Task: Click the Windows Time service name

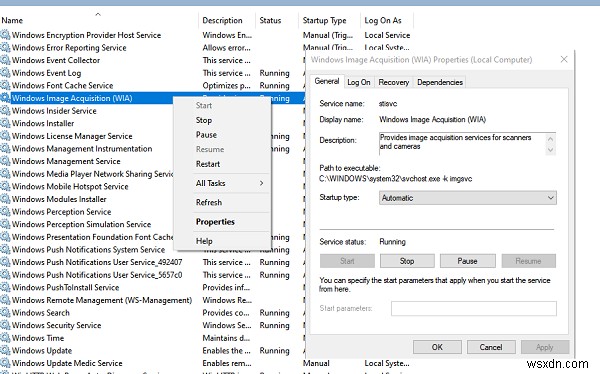Action: [38, 338]
